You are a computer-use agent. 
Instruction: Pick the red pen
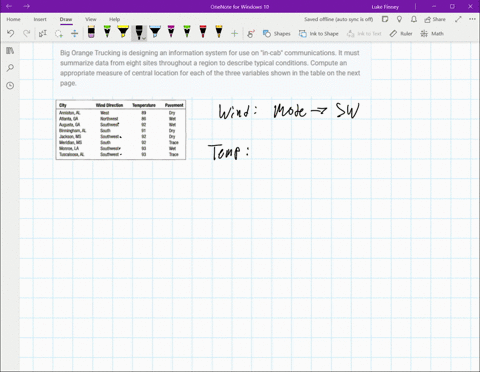pos(203,32)
